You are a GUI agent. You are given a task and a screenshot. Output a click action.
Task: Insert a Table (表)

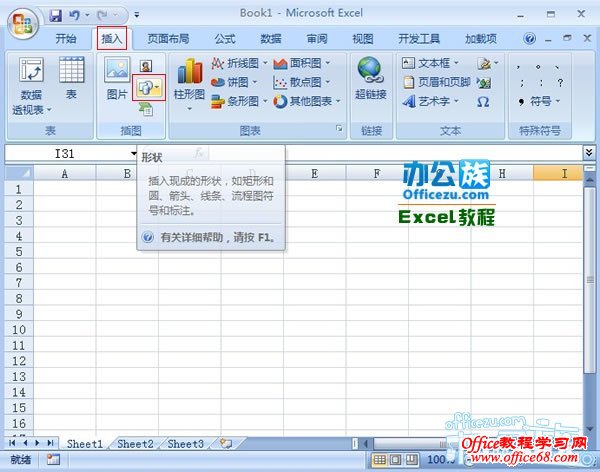point(72,78)
